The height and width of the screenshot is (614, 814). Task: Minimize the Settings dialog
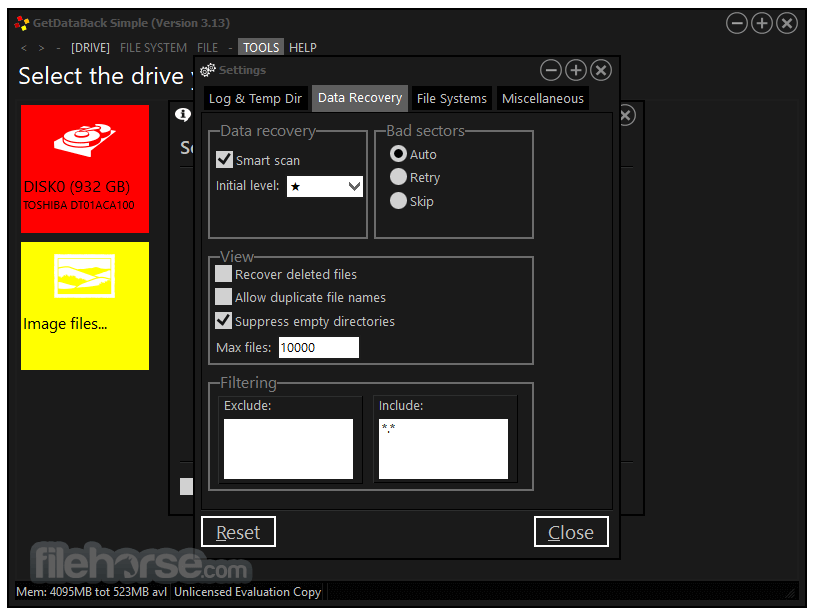[x=551, y=70]
